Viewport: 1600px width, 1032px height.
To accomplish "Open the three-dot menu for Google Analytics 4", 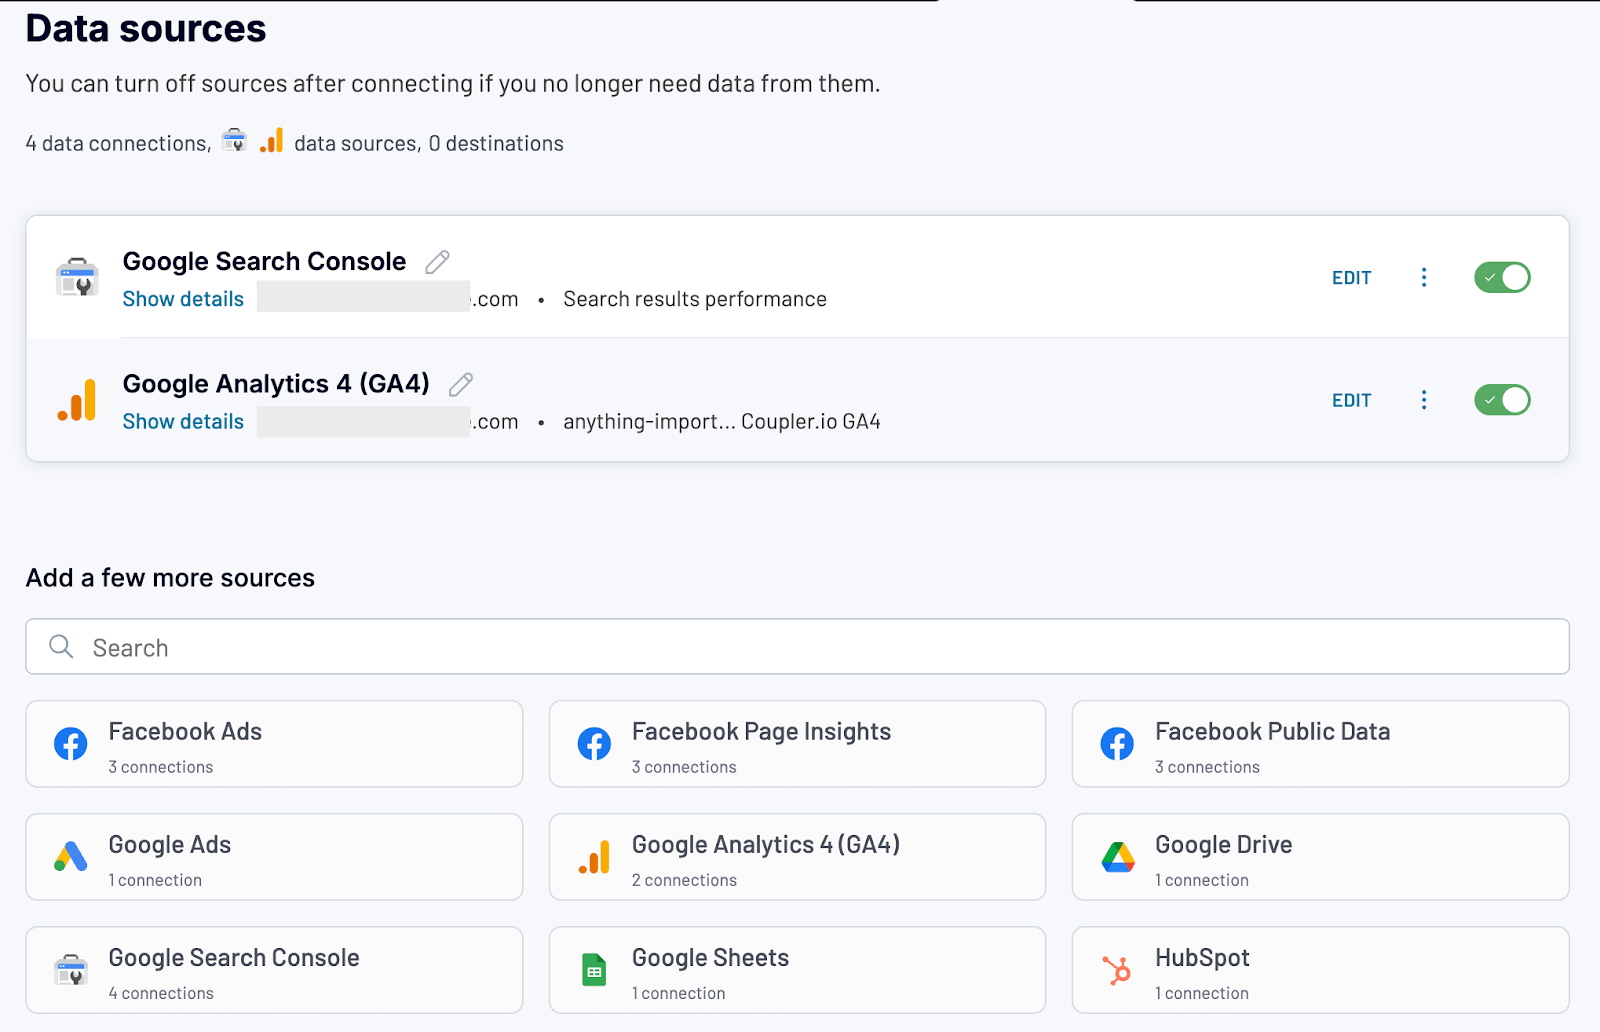I will 1424,400.
